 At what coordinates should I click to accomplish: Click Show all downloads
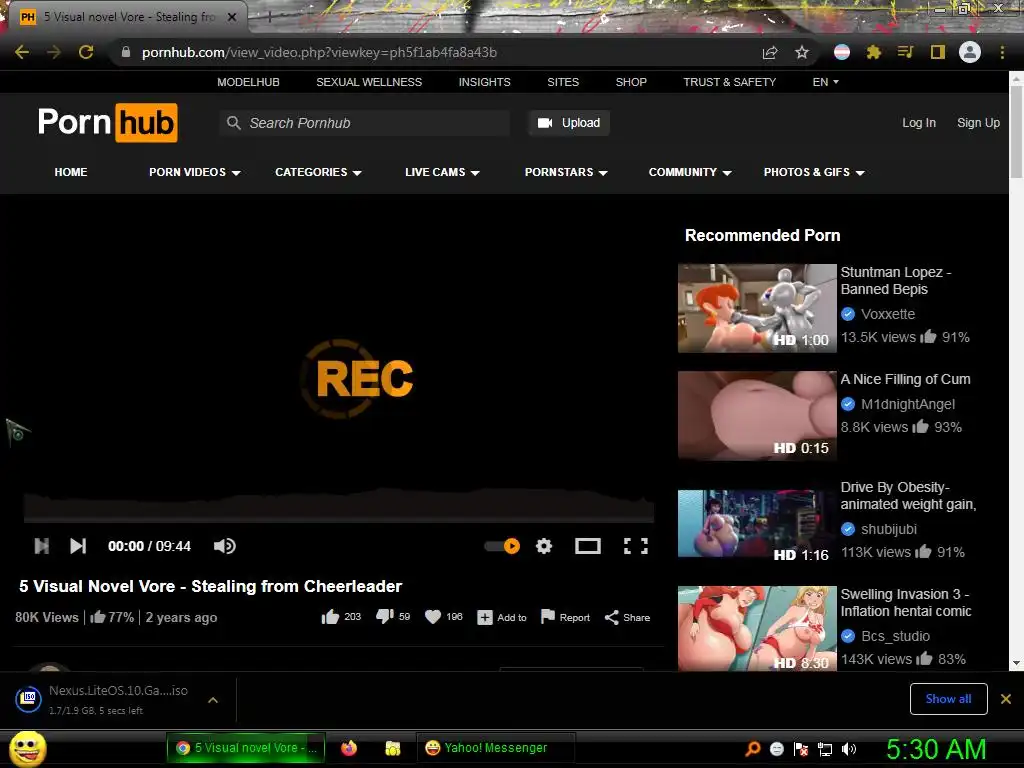pyautogui.click(x=948, y=699)
